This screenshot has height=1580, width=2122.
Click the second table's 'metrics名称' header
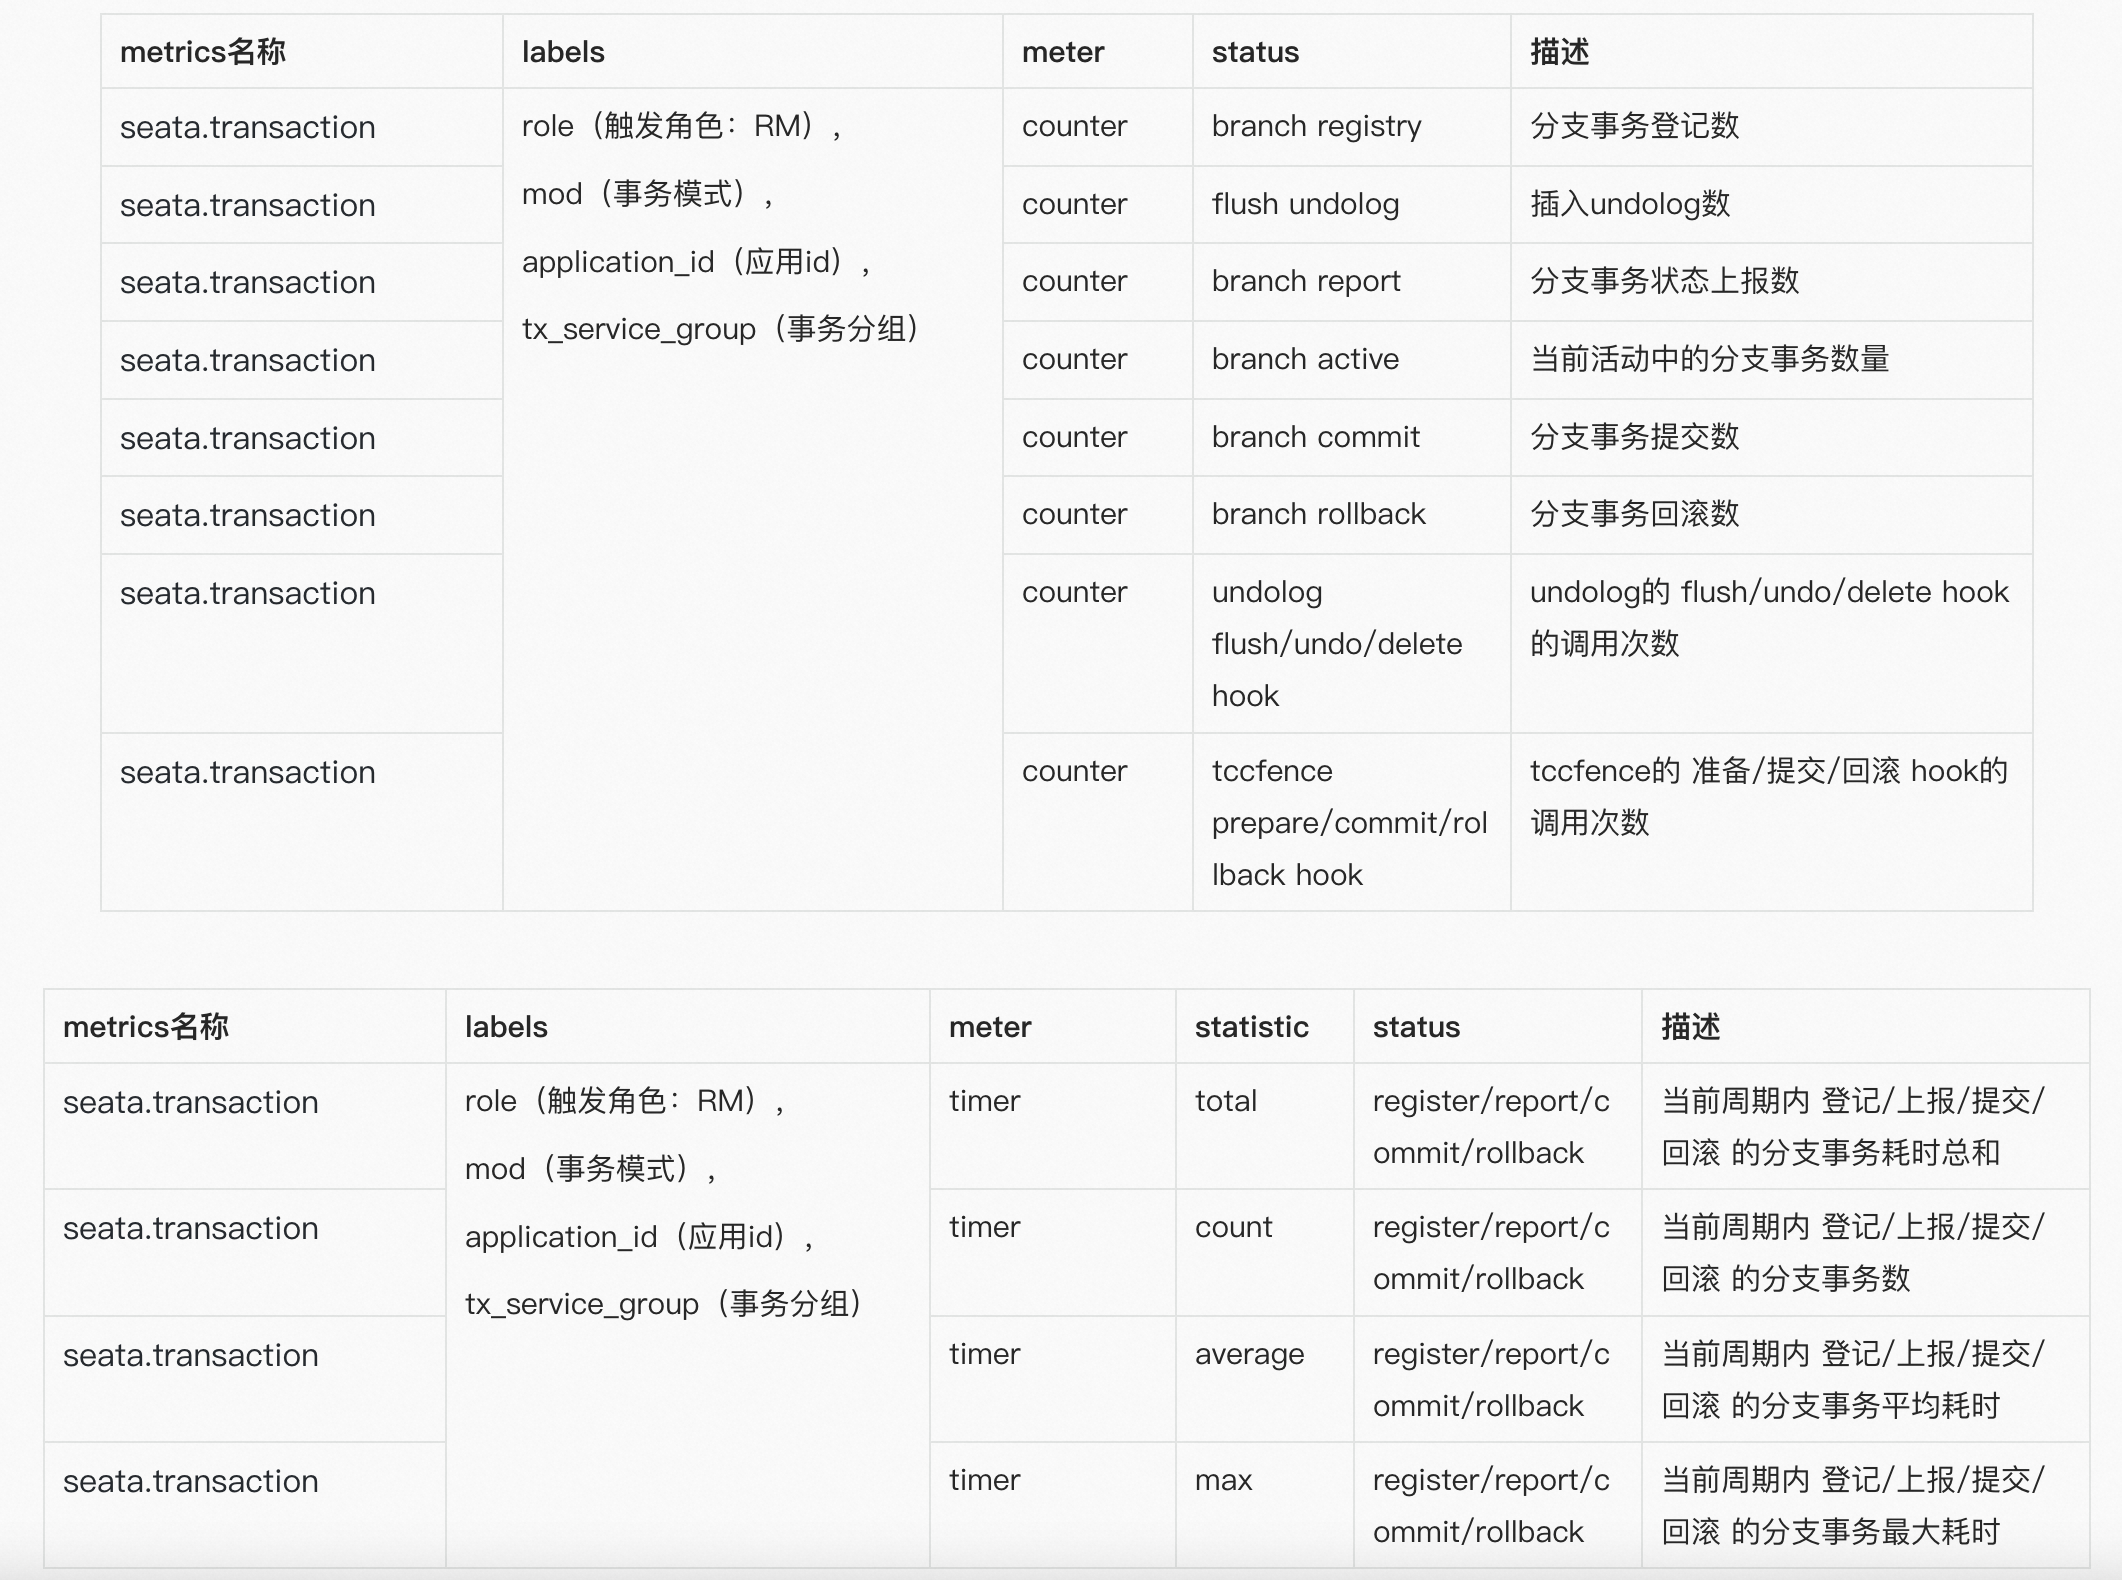(146, 1027)
